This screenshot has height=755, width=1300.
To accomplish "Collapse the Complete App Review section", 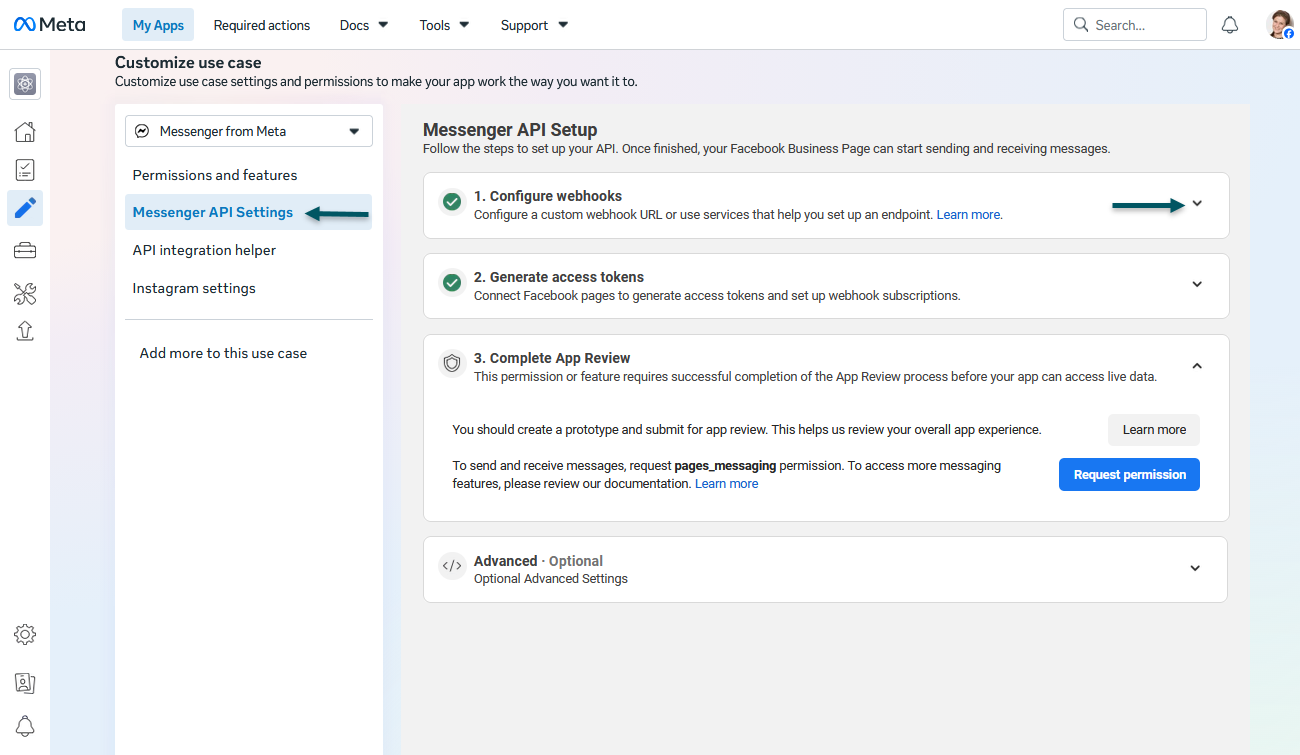I will pyautogui.click(x=1197, y=365).
